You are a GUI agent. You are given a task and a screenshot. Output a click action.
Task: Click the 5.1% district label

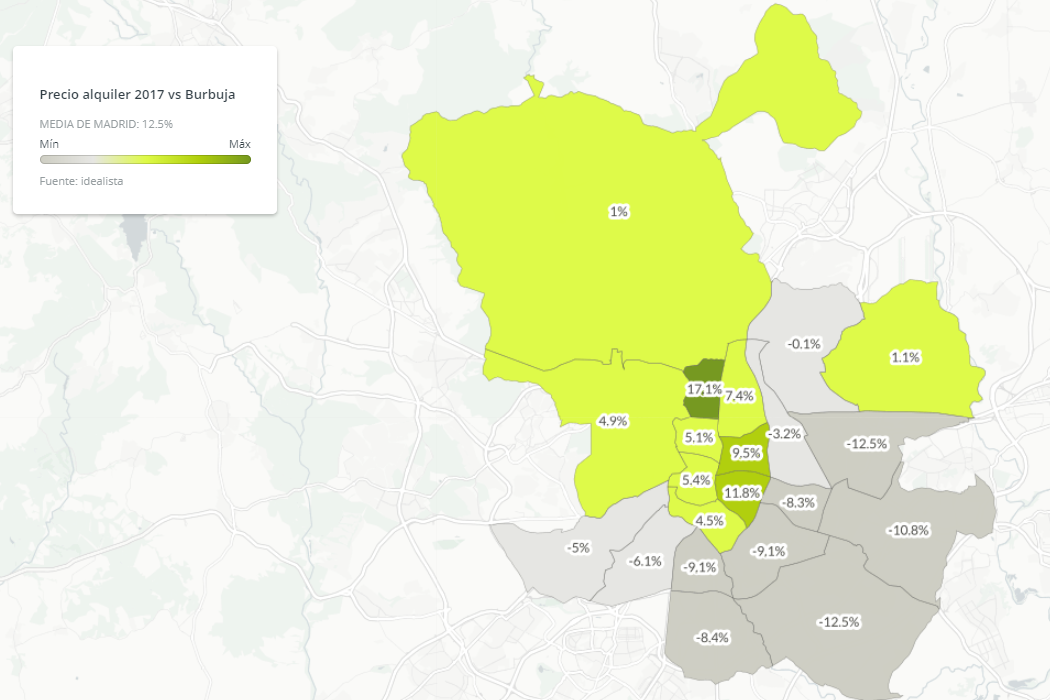pos(698,436)
